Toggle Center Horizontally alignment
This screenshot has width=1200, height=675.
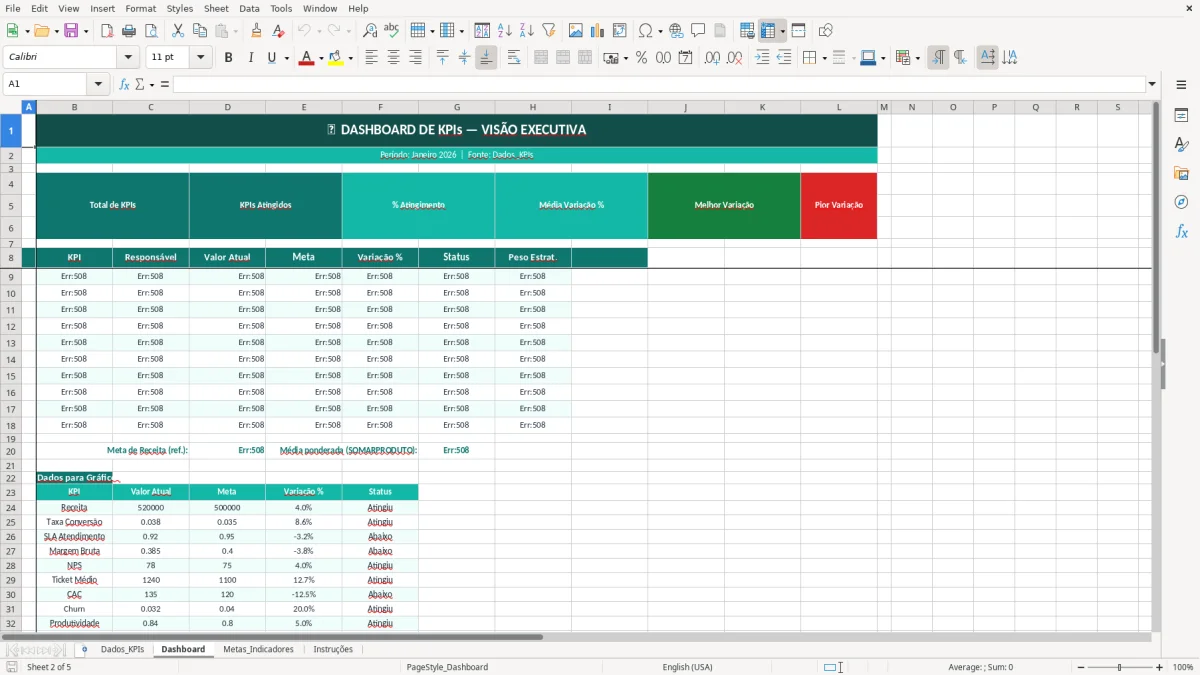pos(394,58)
